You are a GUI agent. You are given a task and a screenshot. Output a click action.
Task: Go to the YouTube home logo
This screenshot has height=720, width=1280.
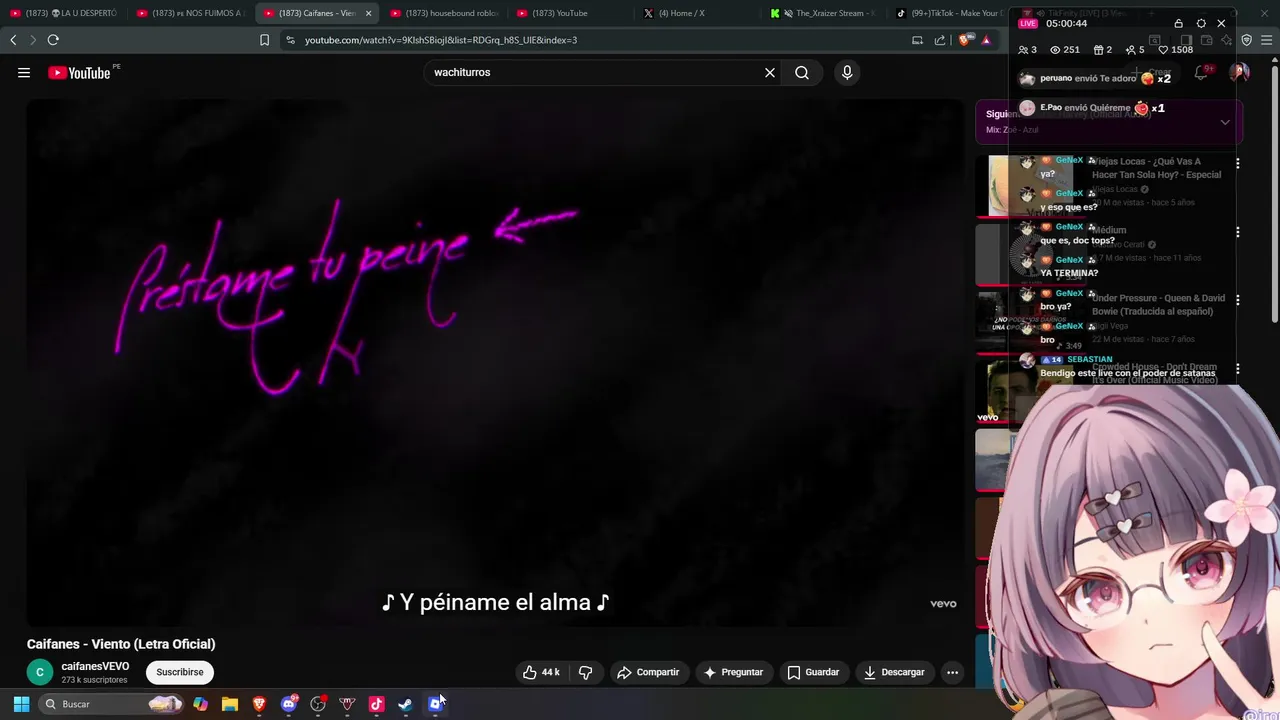[79, 72]
